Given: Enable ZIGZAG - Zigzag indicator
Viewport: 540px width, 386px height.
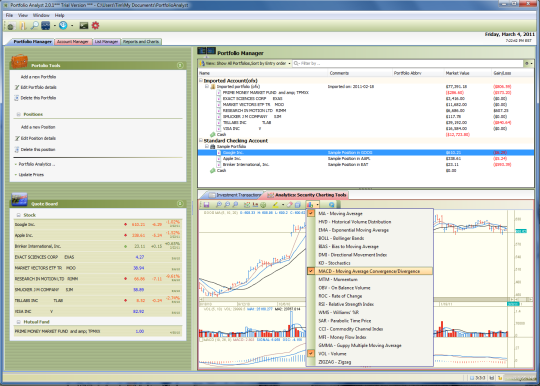Looking at the screenshot, I should click(370, 362).
